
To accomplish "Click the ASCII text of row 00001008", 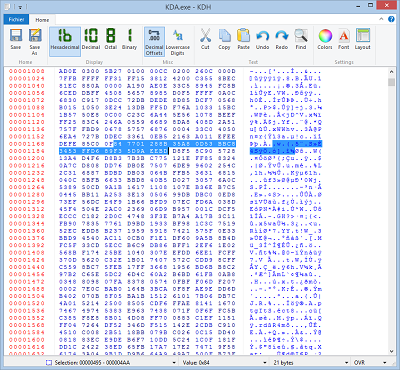I will point(286,71).
